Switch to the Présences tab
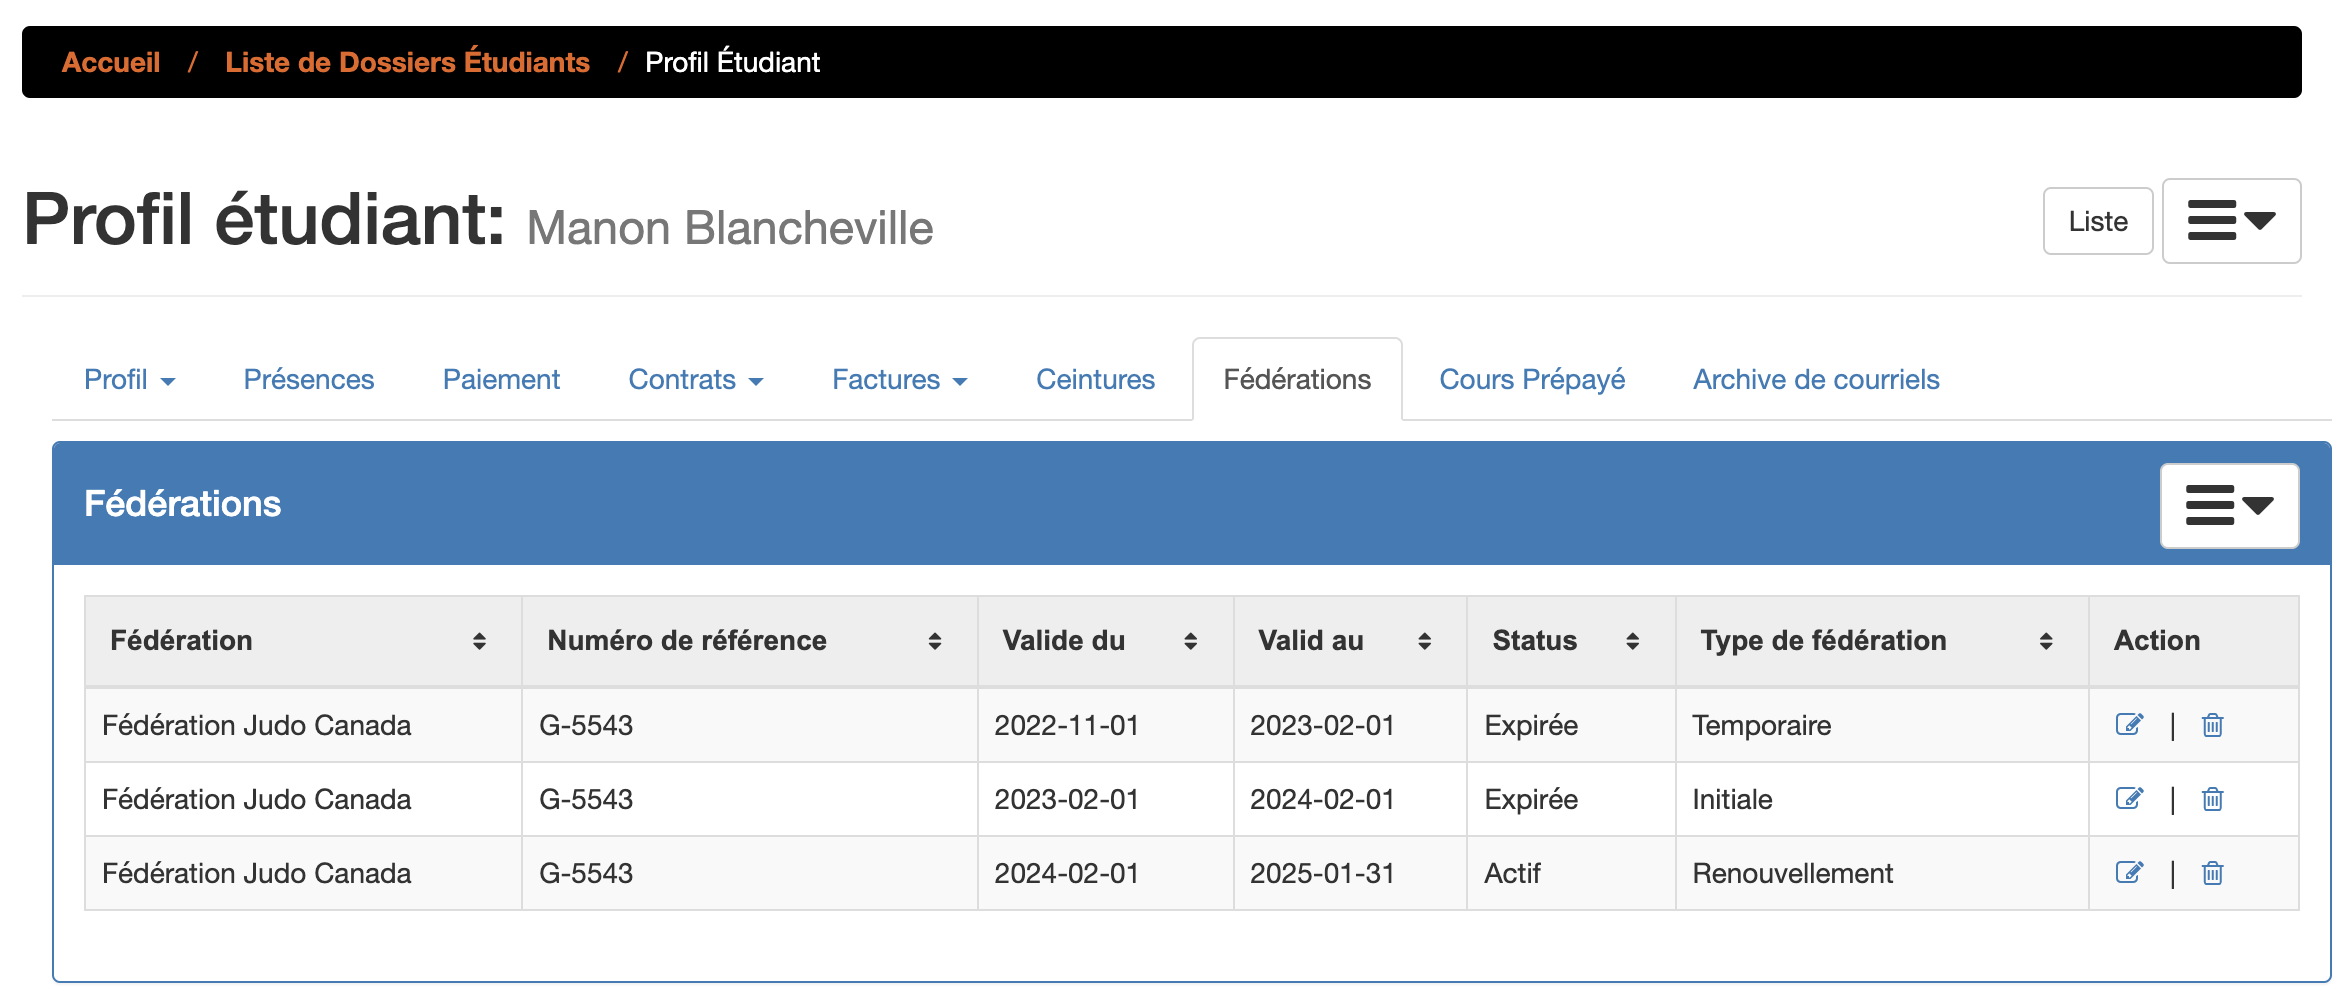This screenshot has width=2344, height=1004. point(308,379)
